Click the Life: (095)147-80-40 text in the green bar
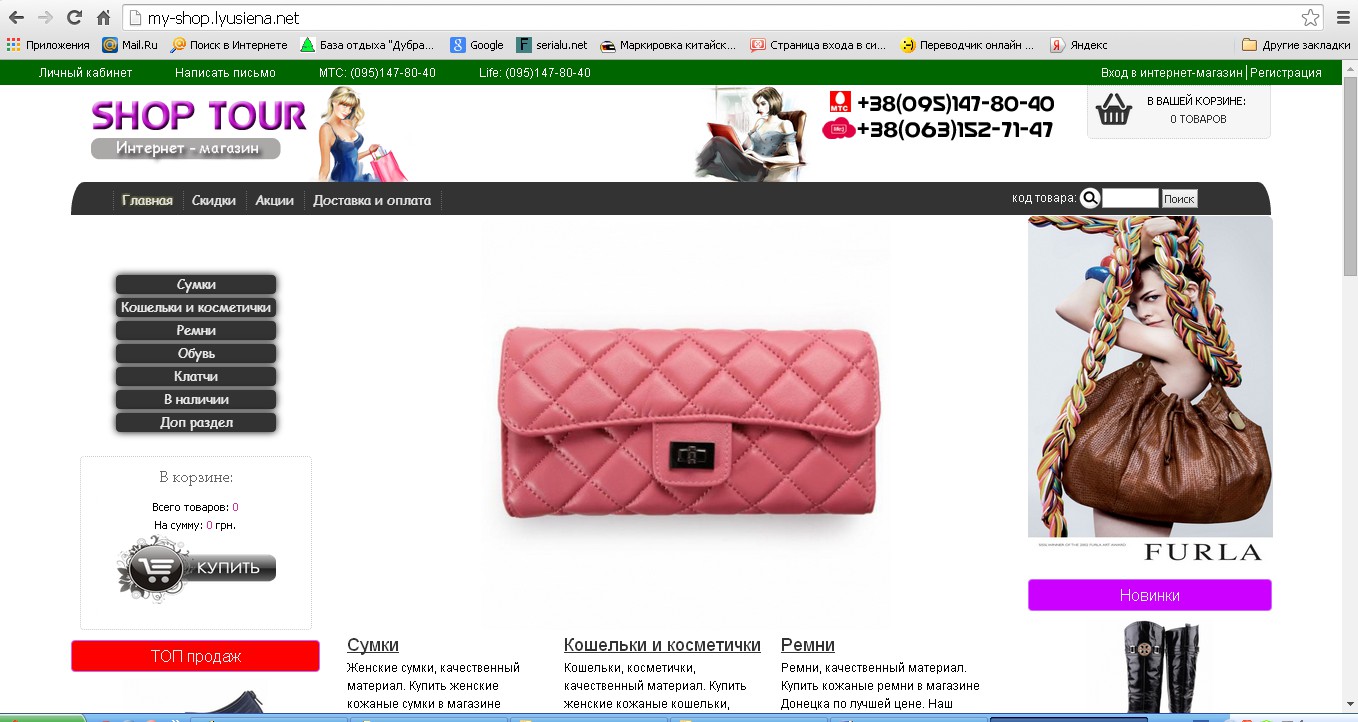1358x722 pixels. pos(535,73)
